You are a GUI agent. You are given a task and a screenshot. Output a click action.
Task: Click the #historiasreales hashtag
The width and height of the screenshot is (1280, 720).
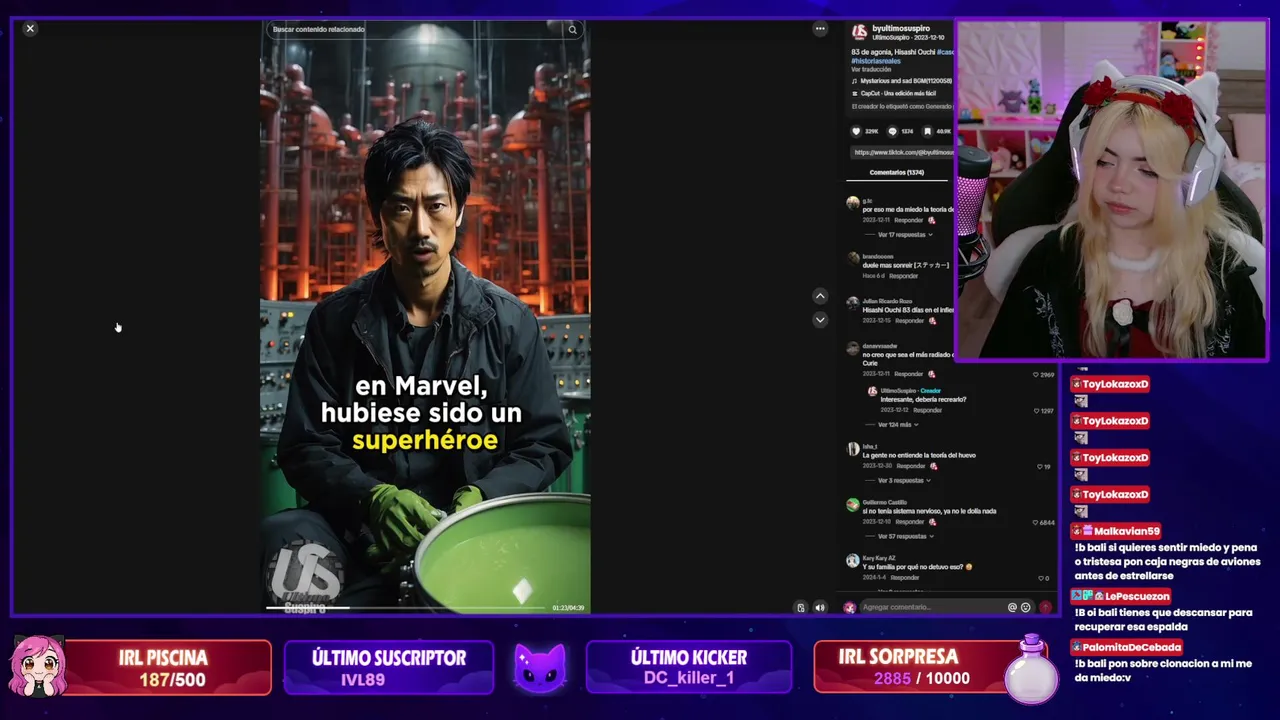(878, 60)
